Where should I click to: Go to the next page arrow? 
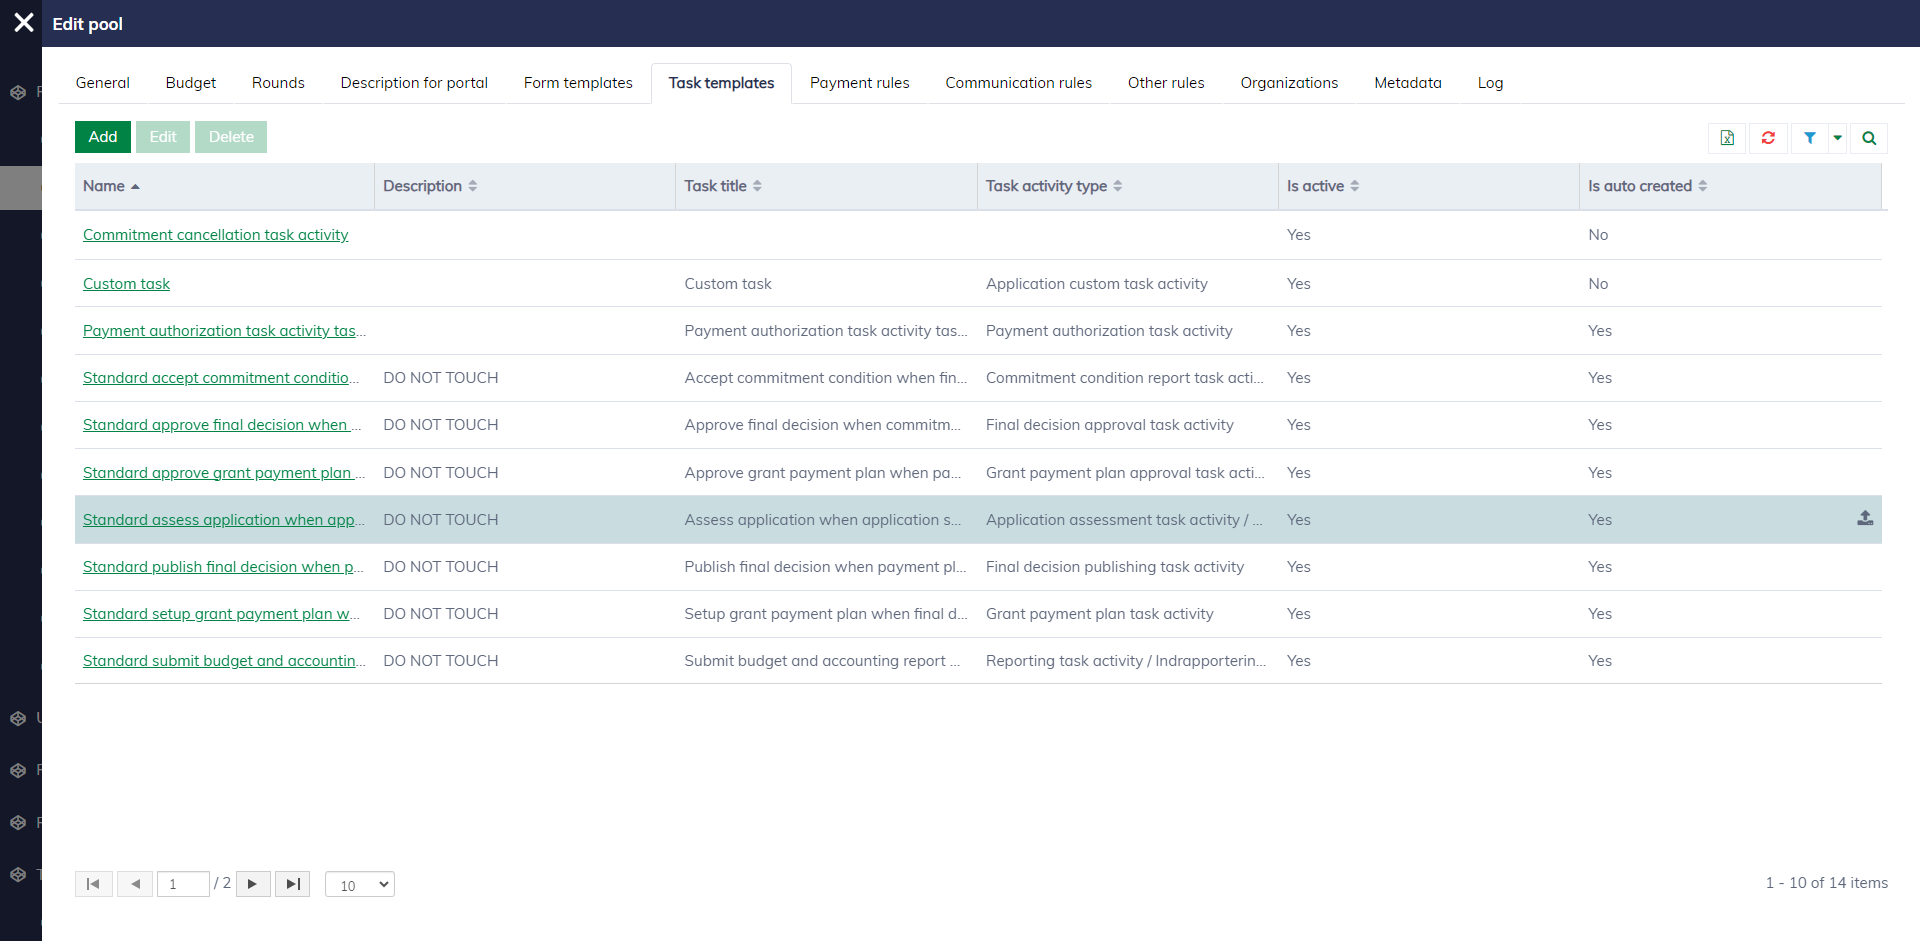coord(253,884)
